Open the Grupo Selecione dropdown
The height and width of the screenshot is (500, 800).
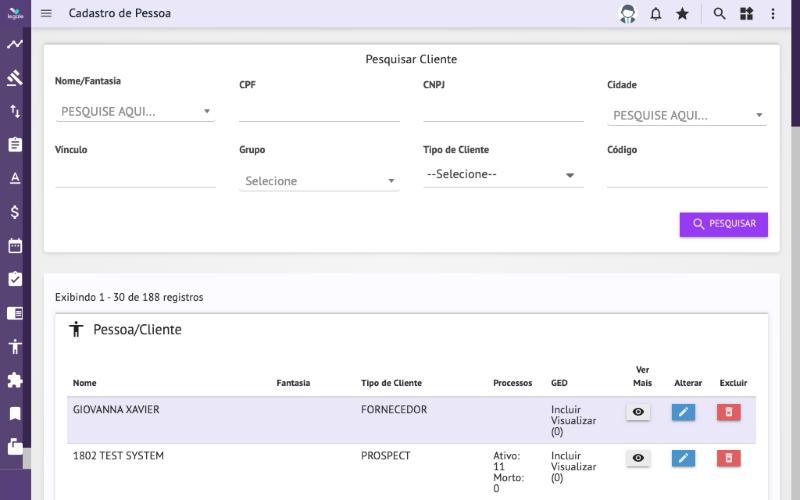(319, 181)
